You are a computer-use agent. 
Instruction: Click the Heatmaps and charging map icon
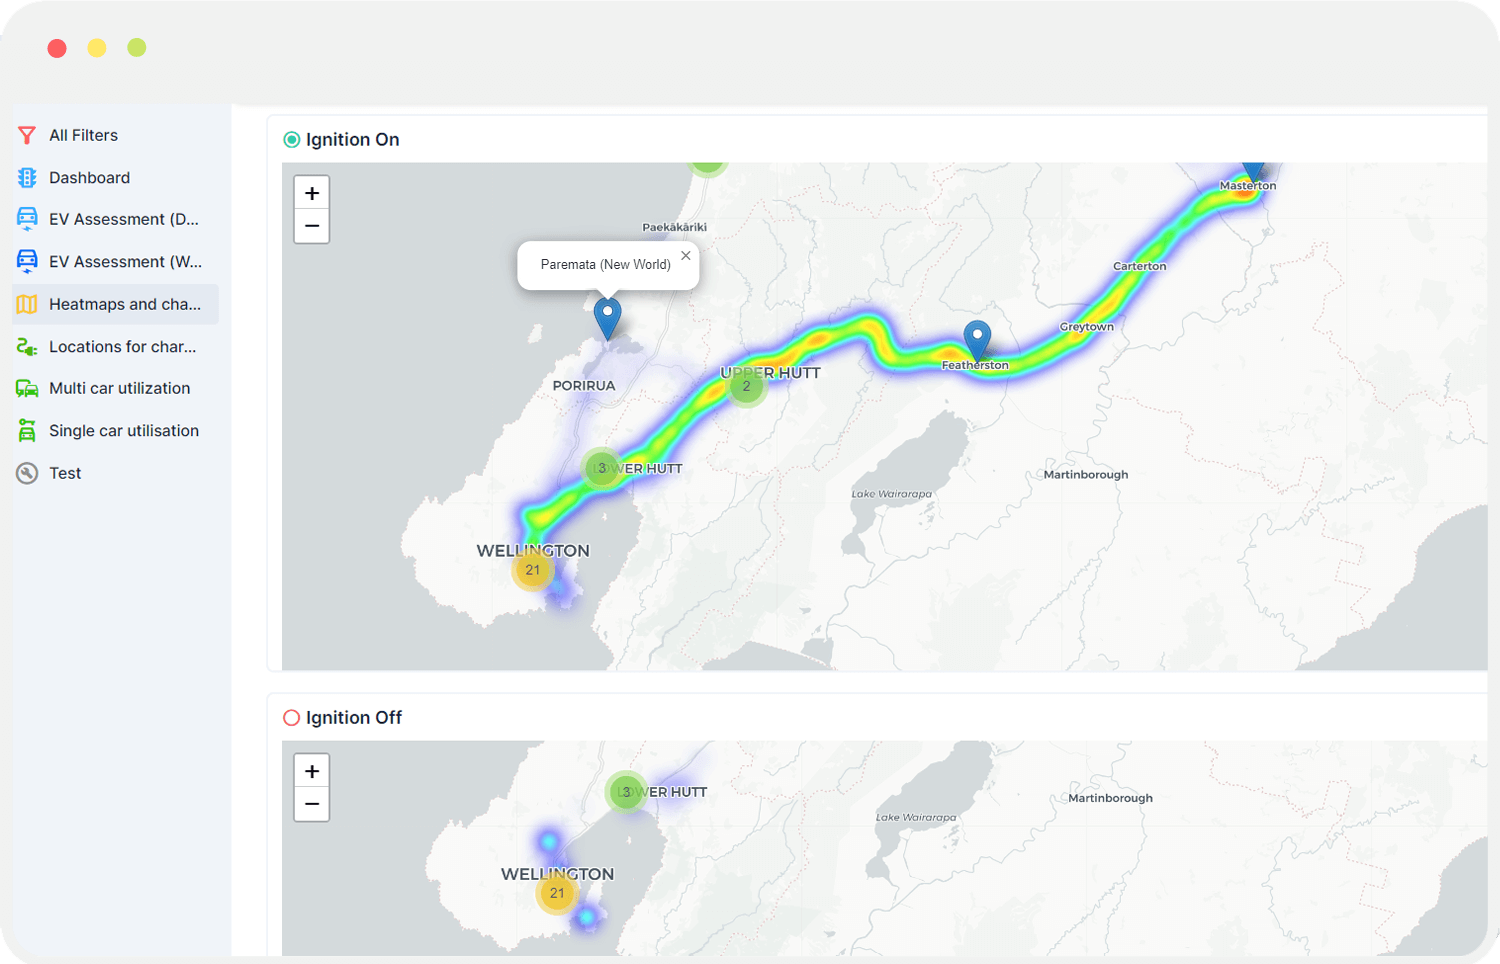coord(27,304)
